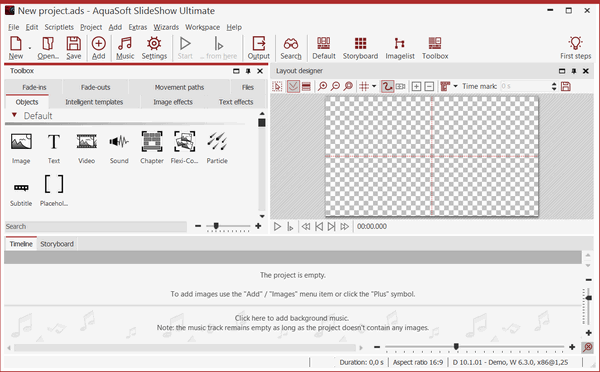Screen dimensions: 600x372
Task: Open First steps lightbulb help
Action: (576, 48)
